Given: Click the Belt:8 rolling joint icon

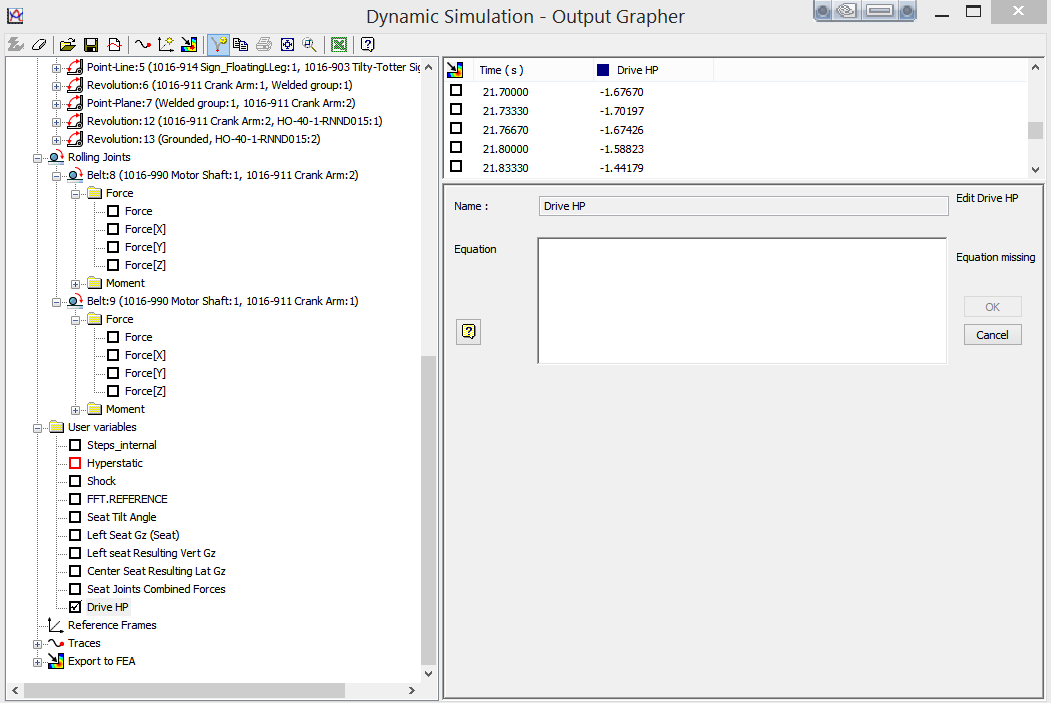Looking at the screenshot, I should (75, 175).
